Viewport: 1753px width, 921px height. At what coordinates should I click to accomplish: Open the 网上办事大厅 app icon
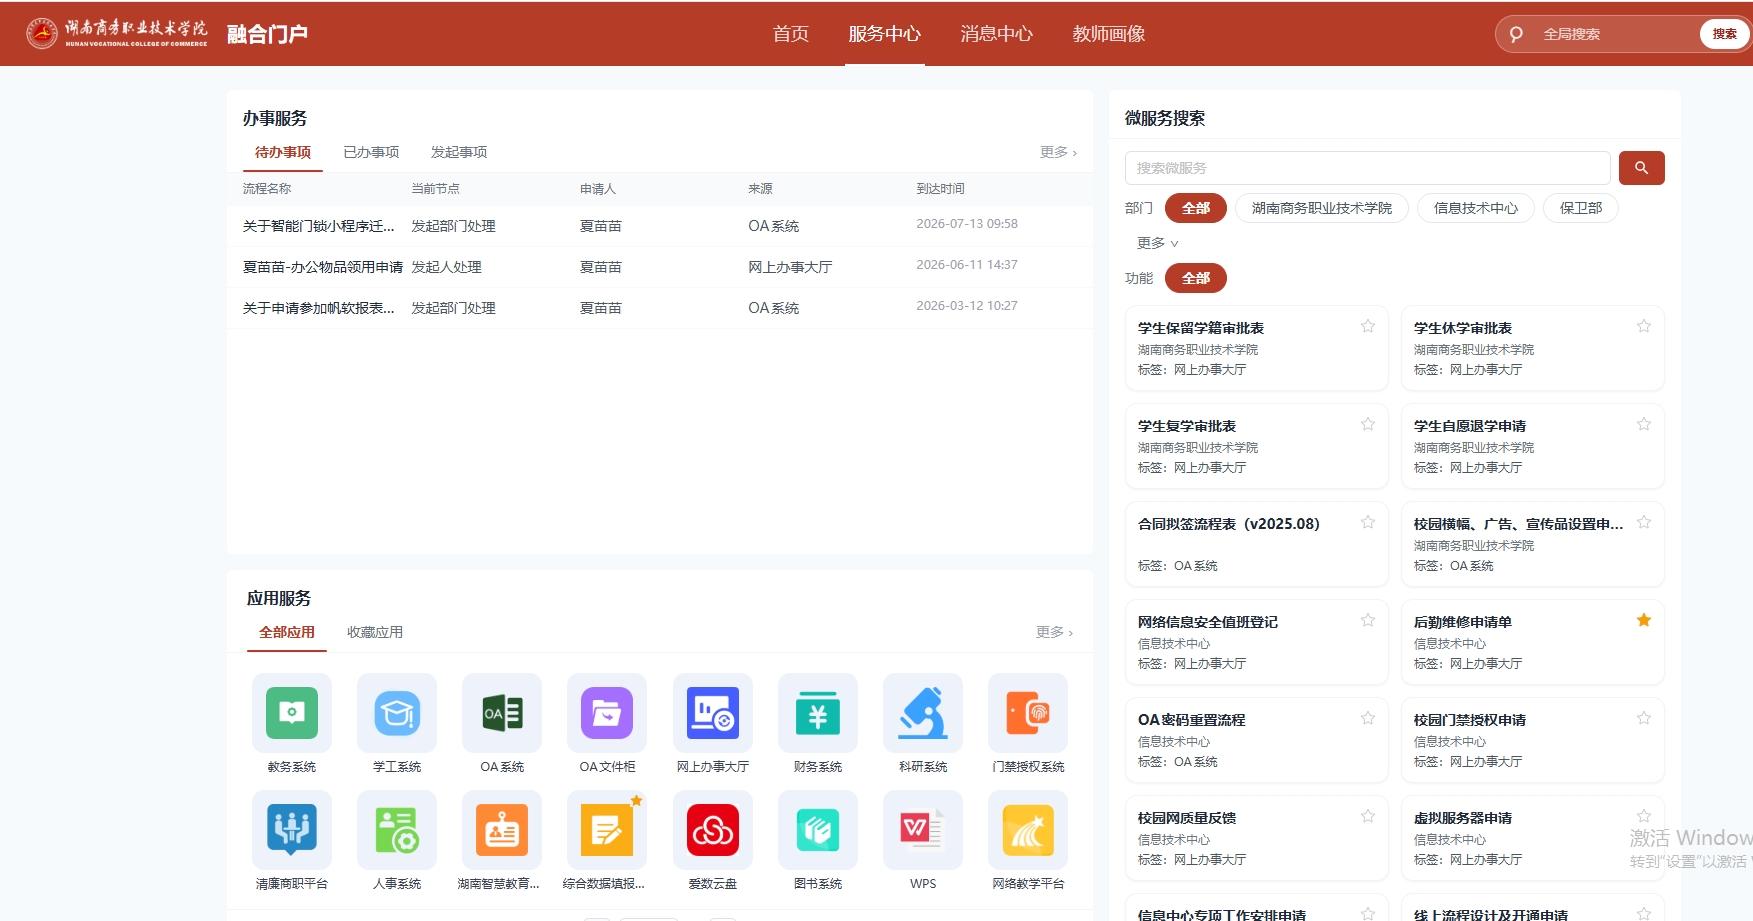[x=712, y=712]
